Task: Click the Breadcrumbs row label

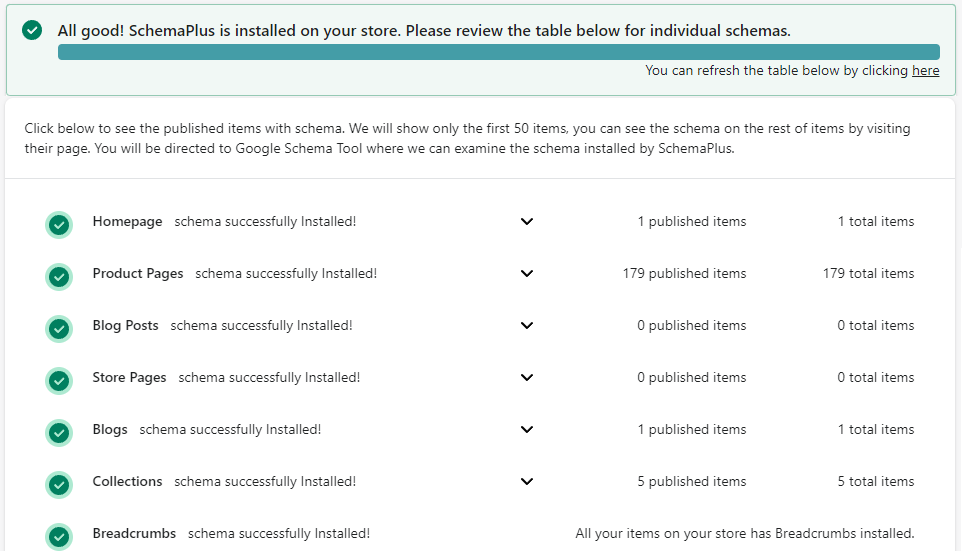Action: pyautogui.click(x=134, y=533)
